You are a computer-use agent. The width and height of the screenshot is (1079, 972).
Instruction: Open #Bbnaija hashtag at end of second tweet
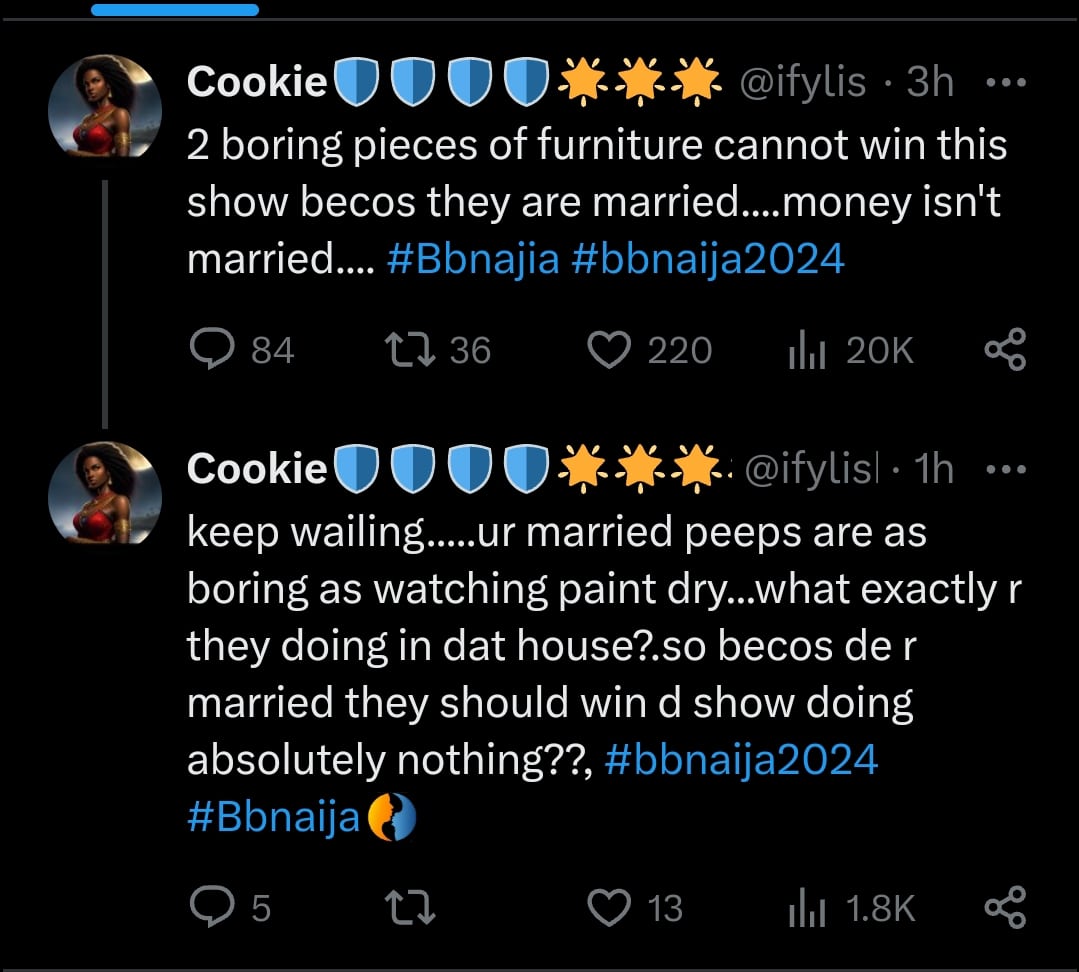pos(273,818)
